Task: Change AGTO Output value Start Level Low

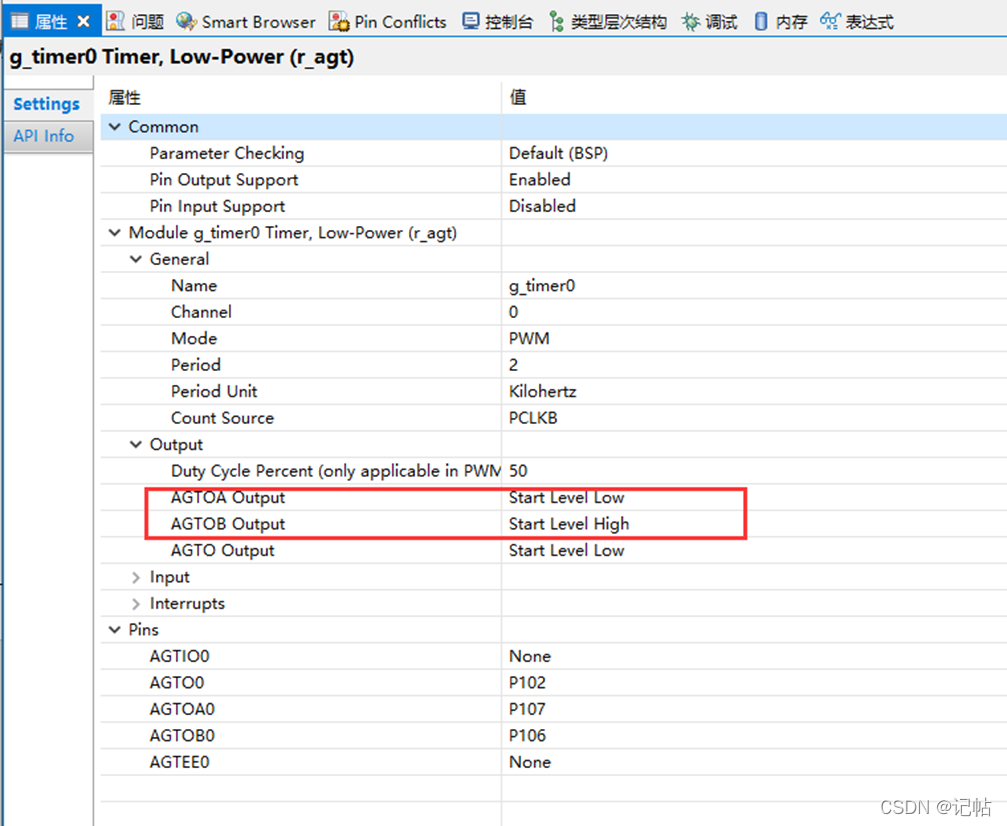Action: [x=566, y=550]
